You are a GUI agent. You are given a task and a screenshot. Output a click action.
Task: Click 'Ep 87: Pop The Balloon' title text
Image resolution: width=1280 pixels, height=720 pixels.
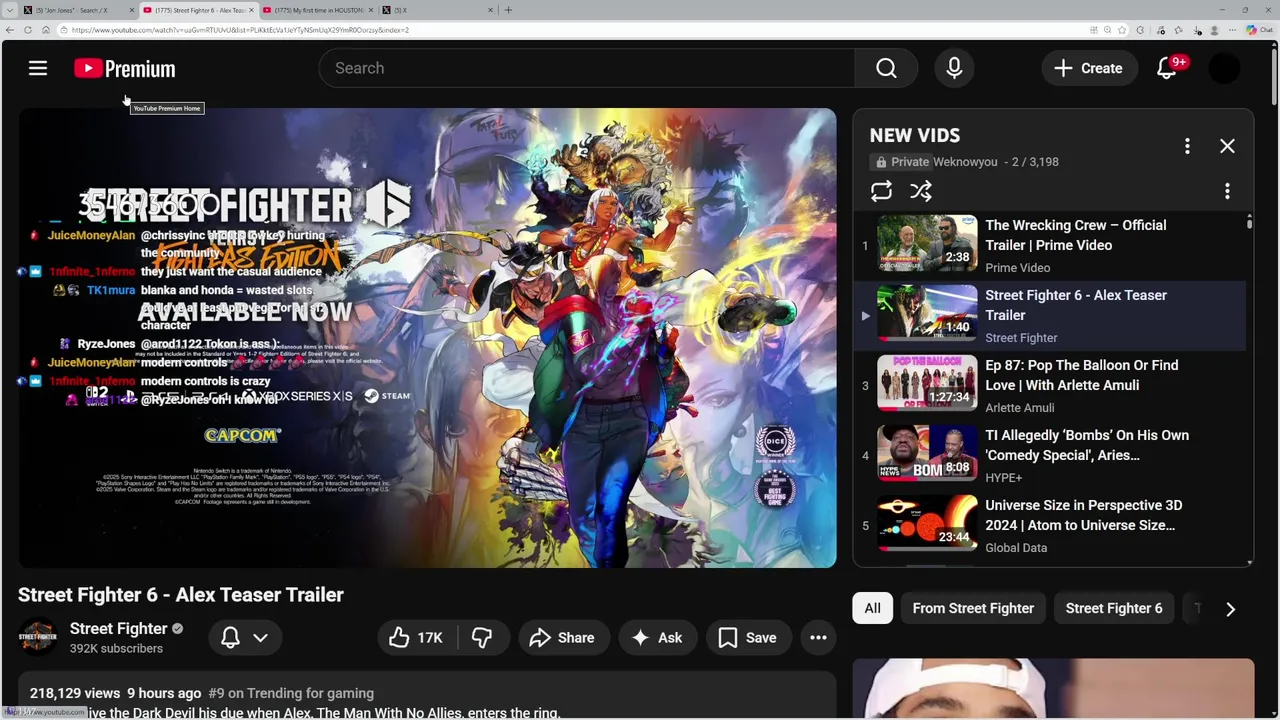click(x=1081, y=375)
